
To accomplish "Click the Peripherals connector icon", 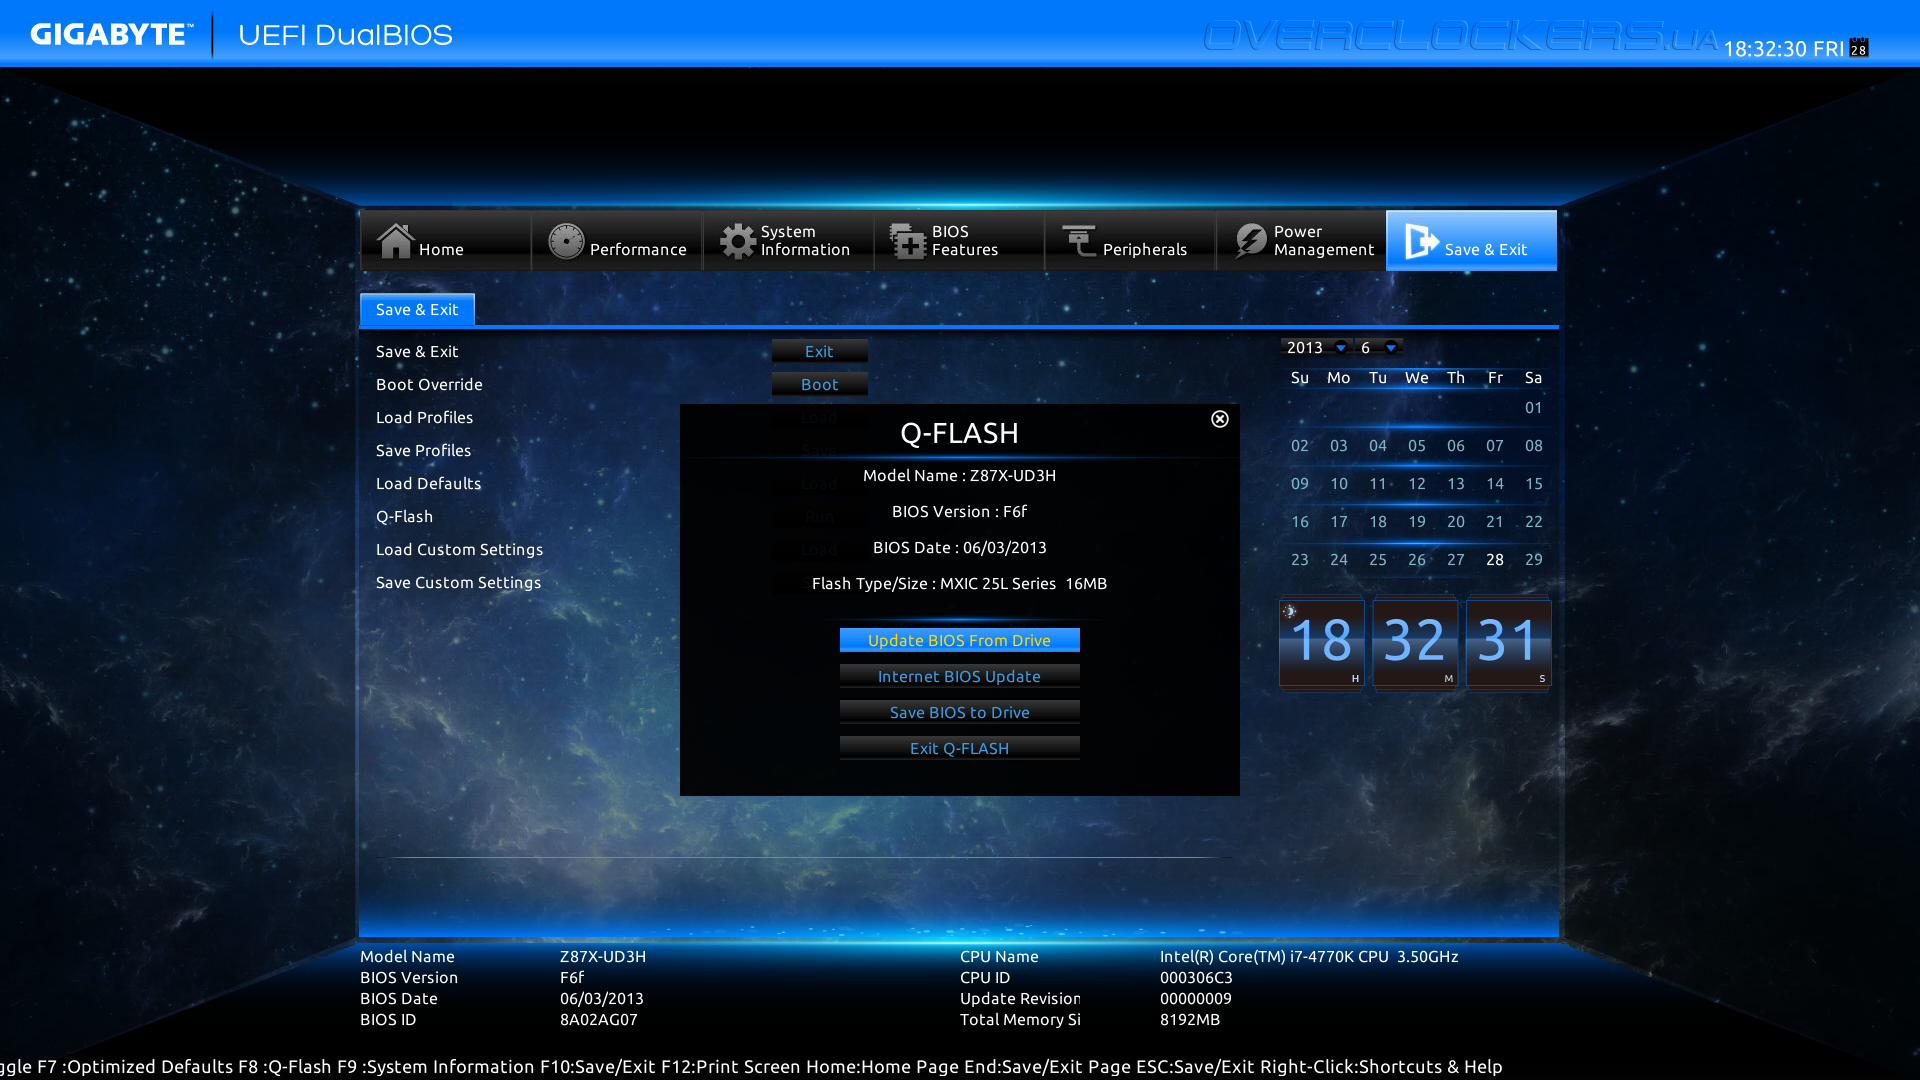I will point(1079,241).
